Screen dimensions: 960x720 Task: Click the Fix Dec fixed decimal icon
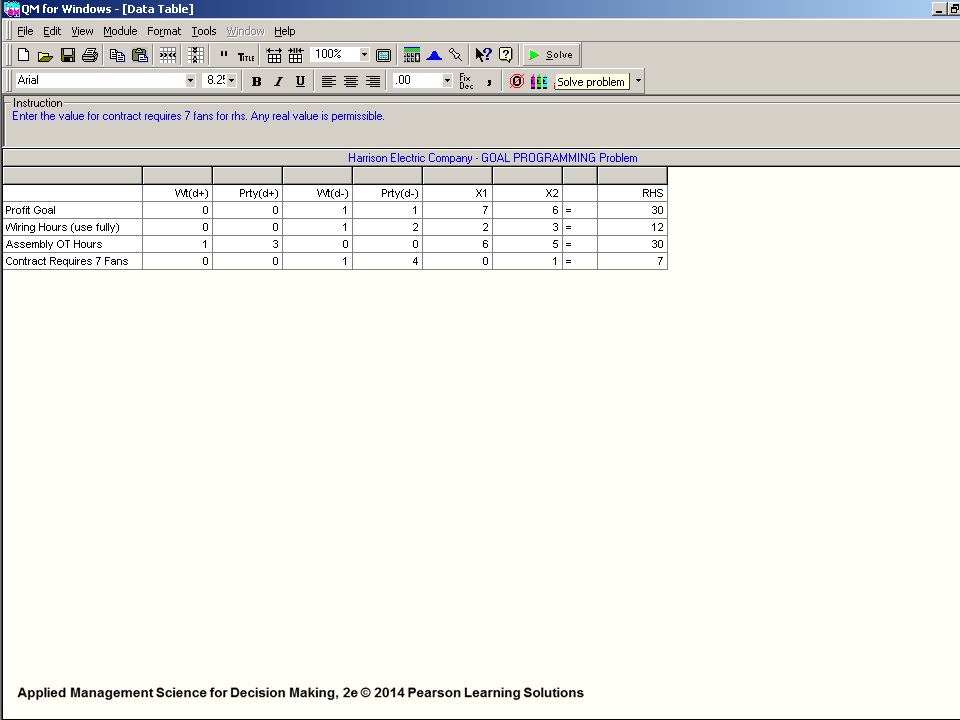click(x=467, y=81)
